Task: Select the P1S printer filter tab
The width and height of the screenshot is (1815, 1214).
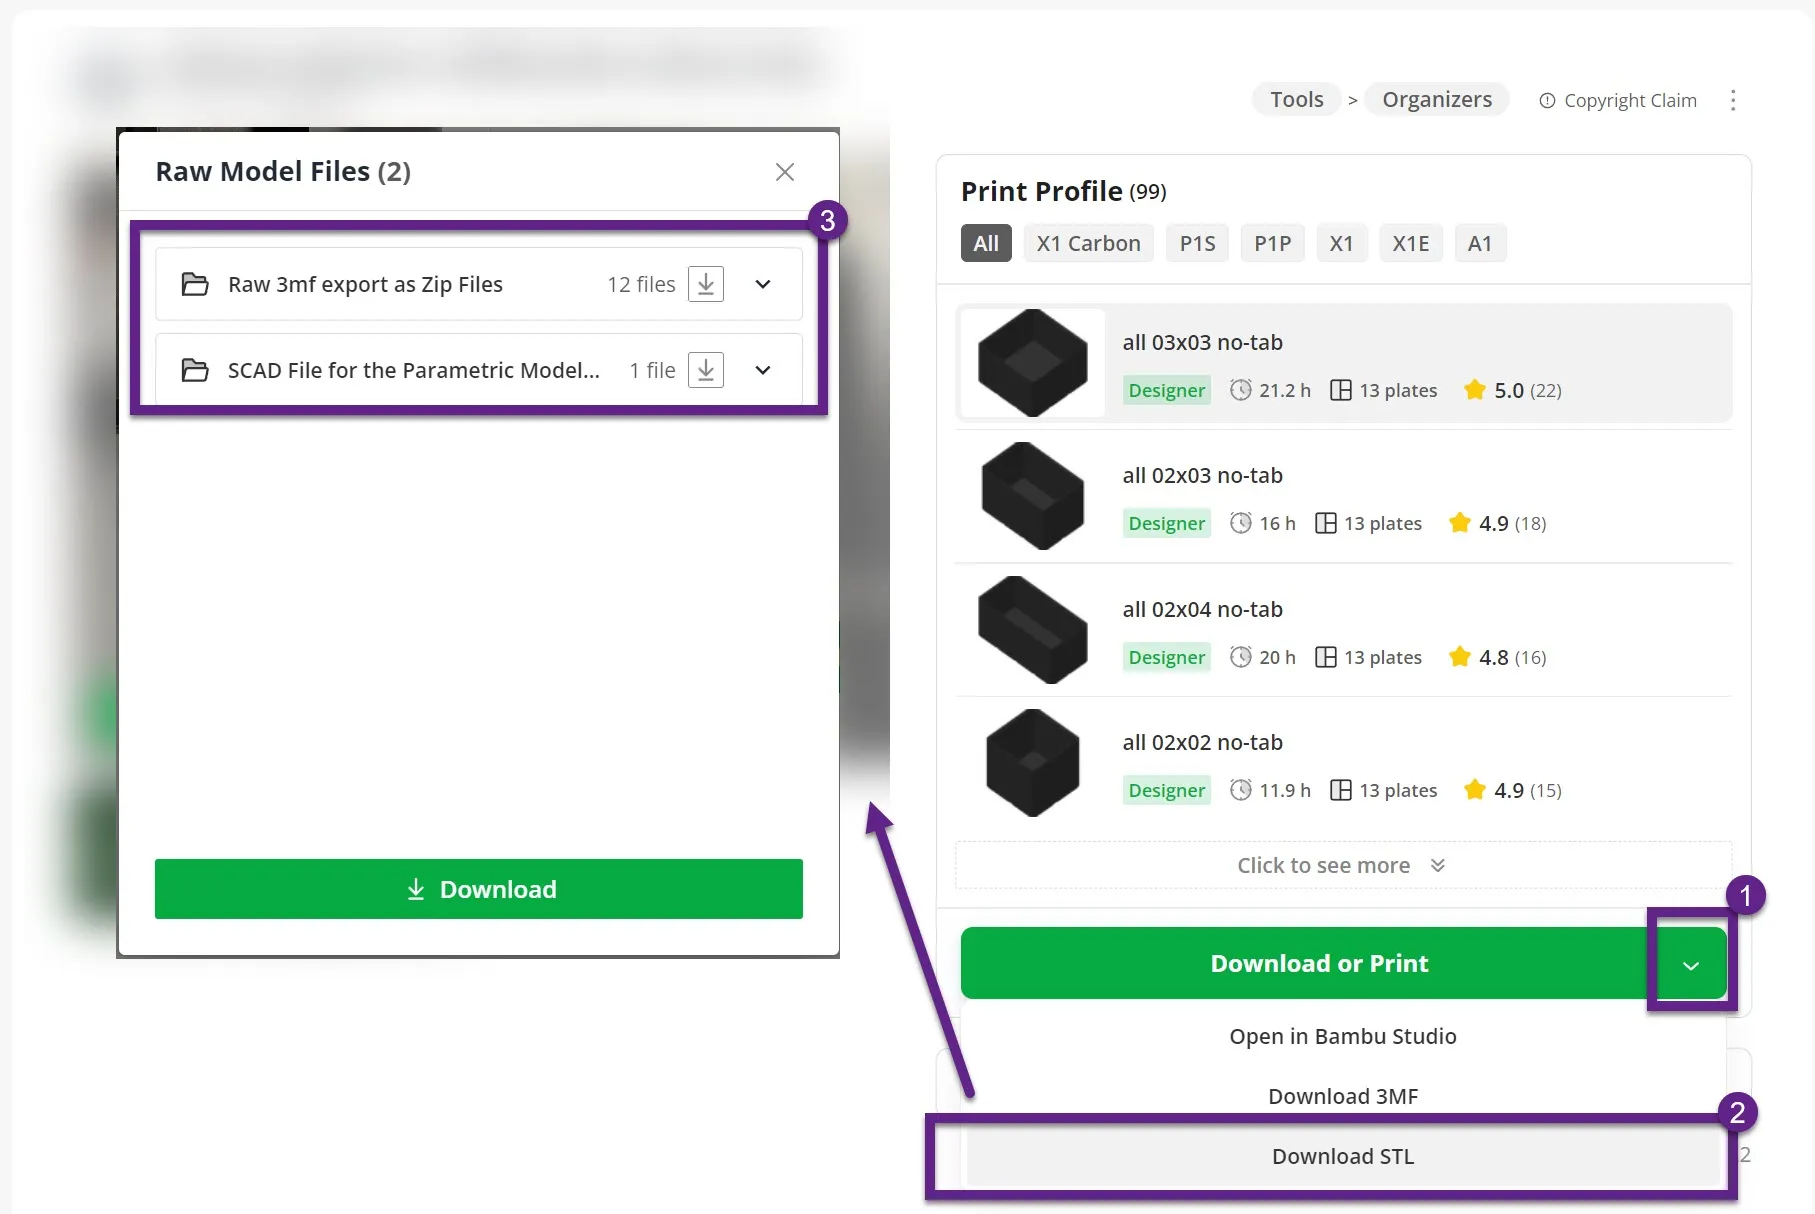Action: 1197,243
